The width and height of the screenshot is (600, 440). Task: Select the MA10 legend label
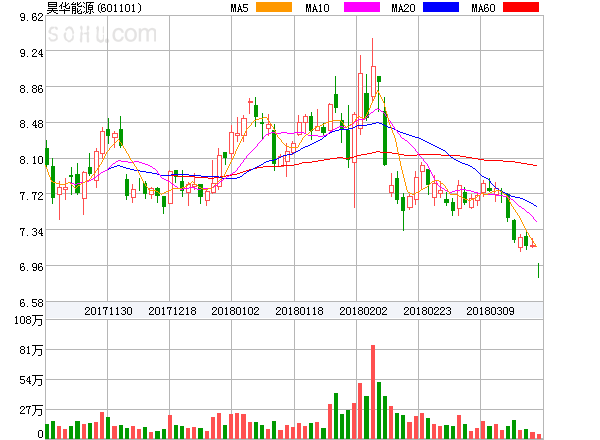tap(317, 8)
